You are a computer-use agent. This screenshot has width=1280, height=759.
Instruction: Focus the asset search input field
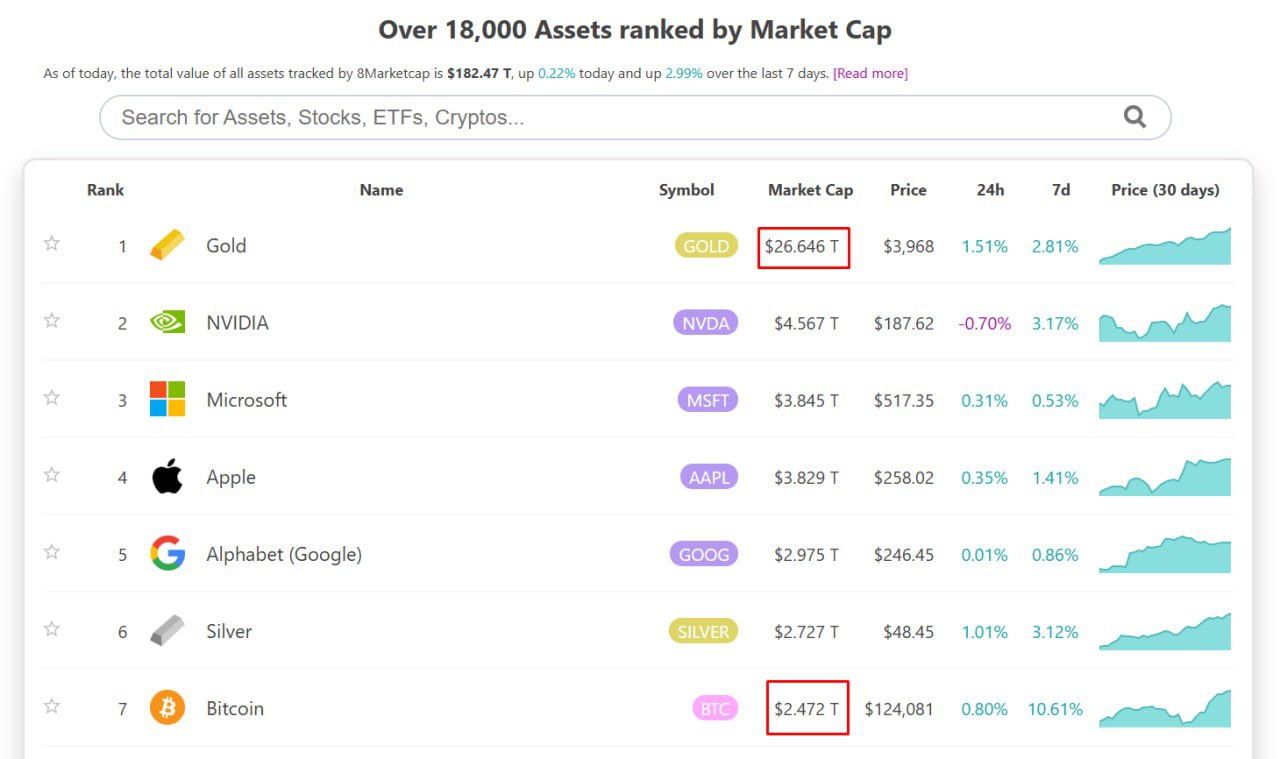pyautogui.click(x=600, y=117)
